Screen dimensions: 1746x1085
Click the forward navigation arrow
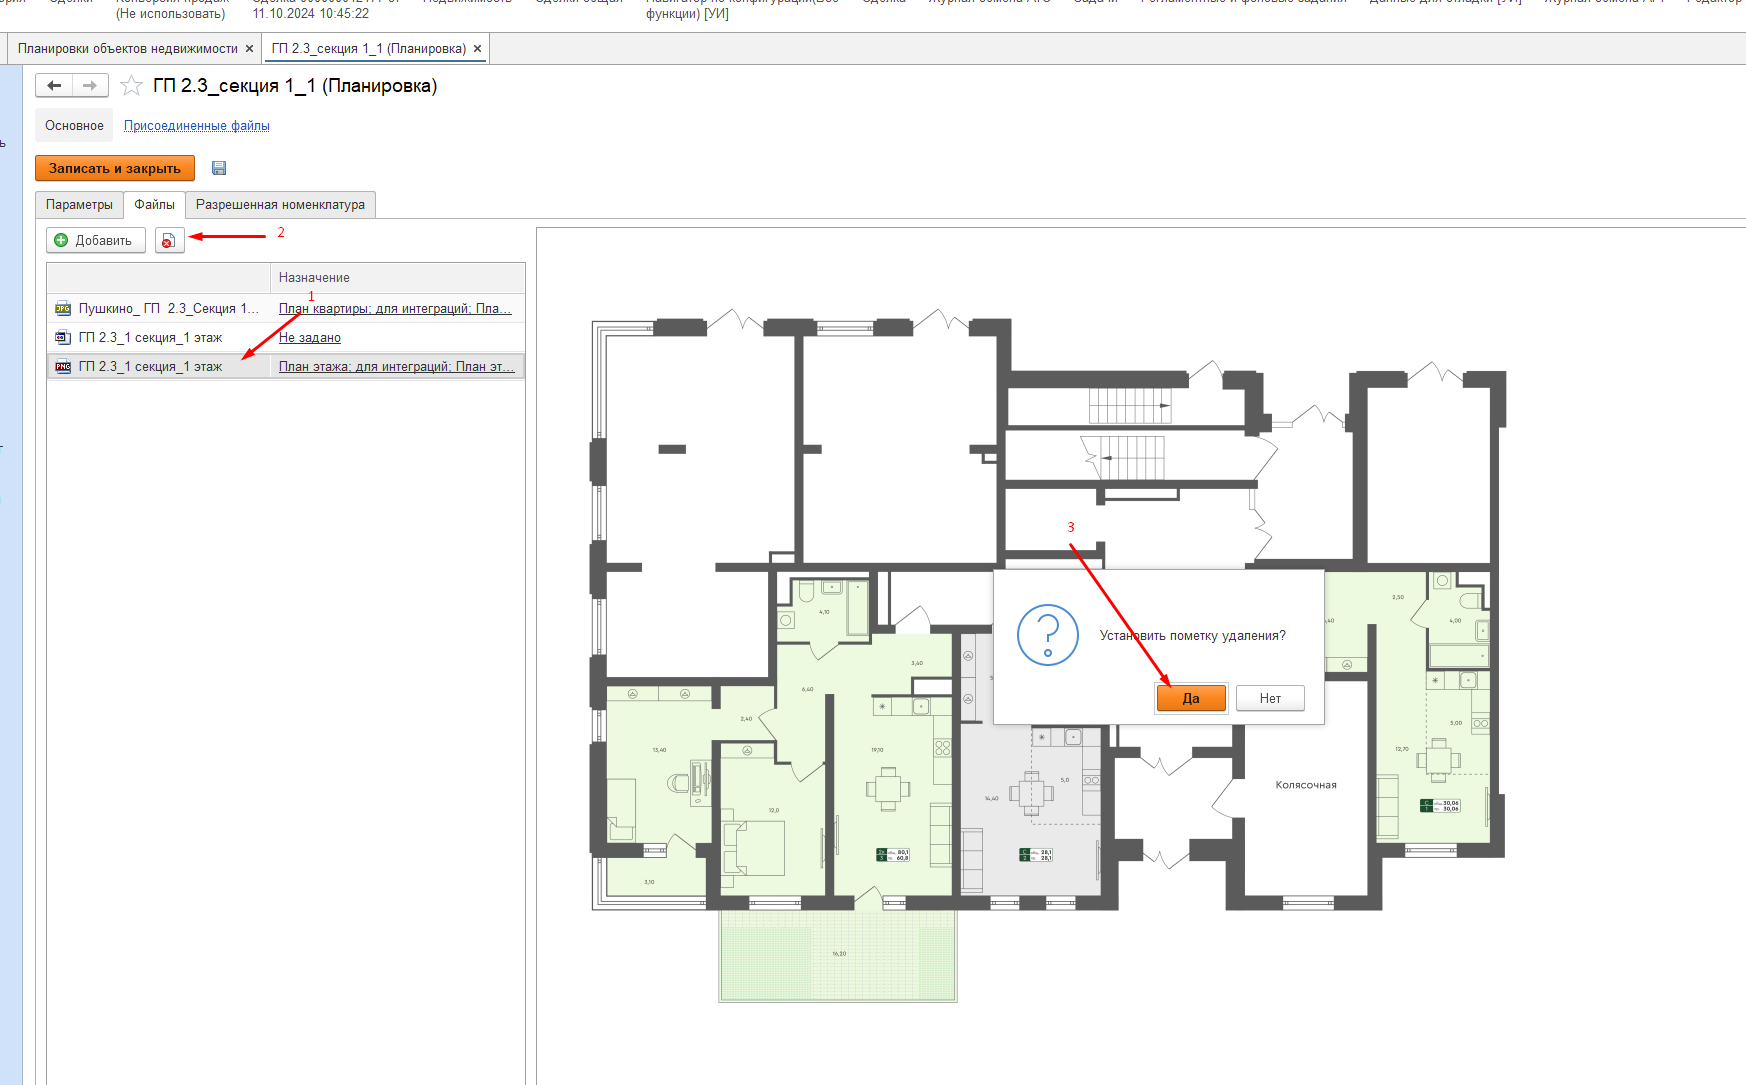click(x=90, y=86)
